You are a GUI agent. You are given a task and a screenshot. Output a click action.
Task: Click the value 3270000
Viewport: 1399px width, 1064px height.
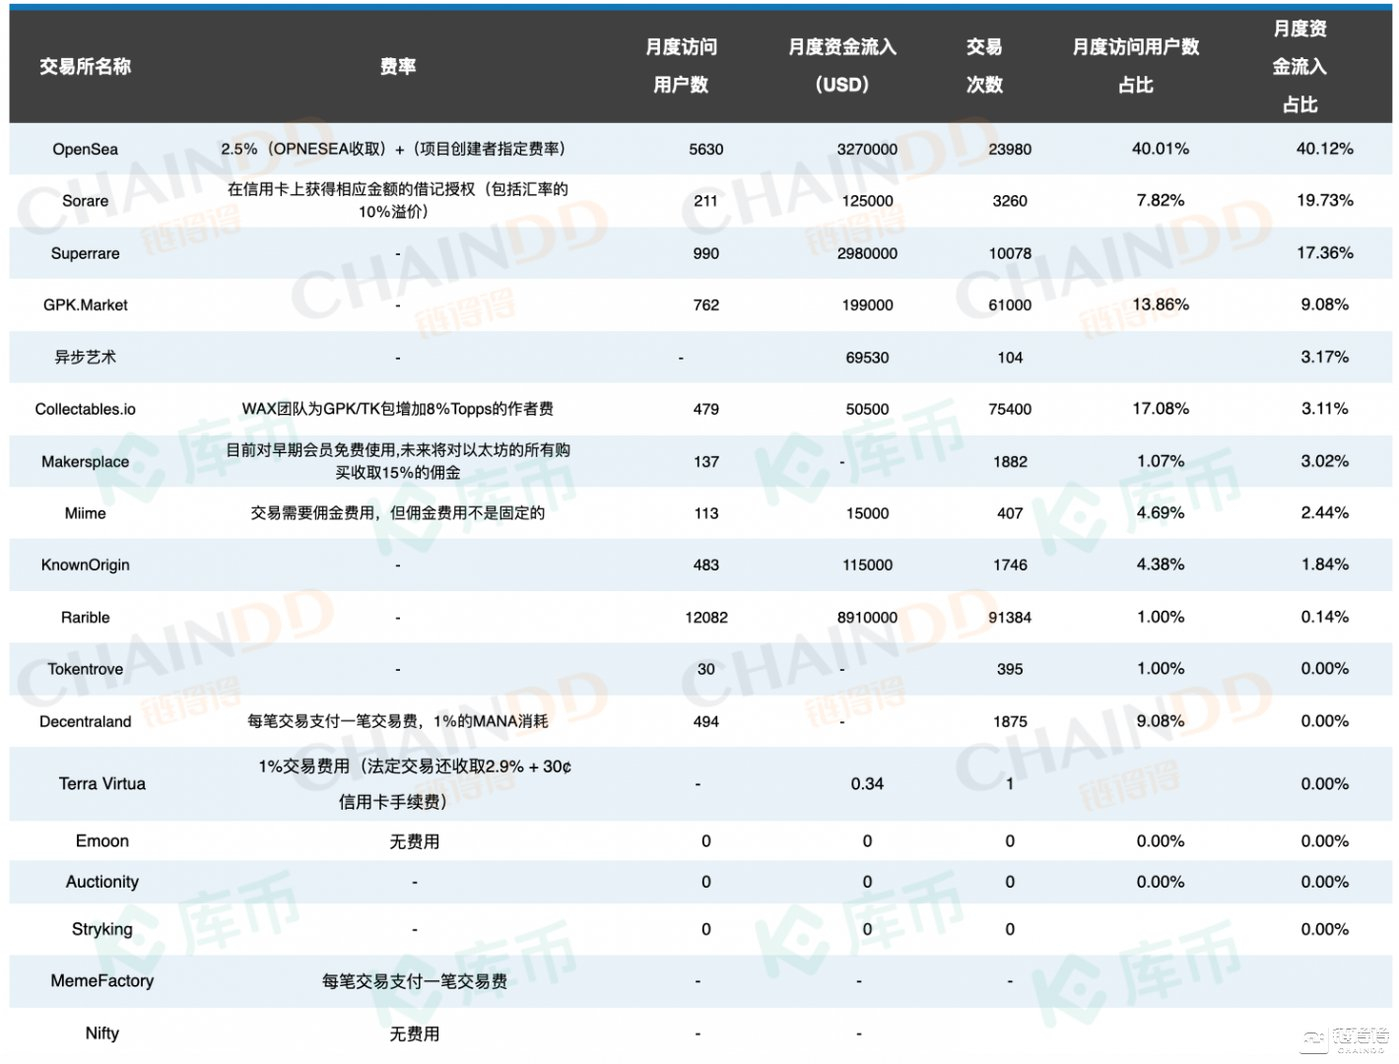[867, 149]
